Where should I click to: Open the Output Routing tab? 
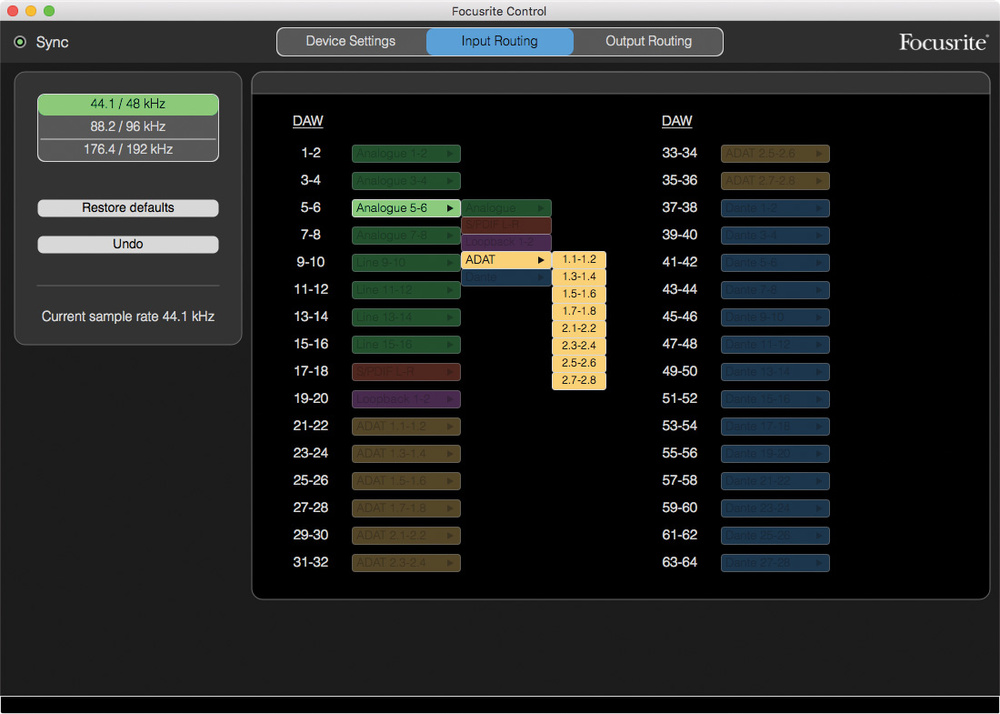(648, 42)
